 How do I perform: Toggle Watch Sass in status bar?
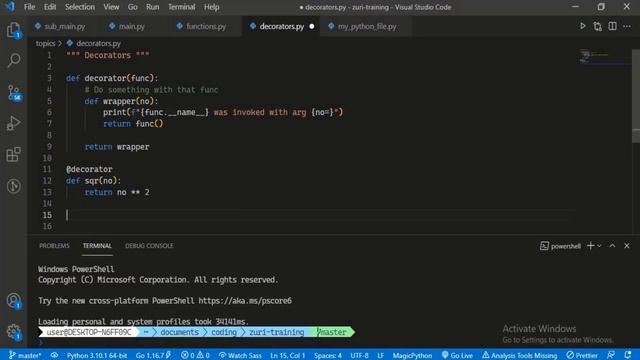(x=240, y=356)
